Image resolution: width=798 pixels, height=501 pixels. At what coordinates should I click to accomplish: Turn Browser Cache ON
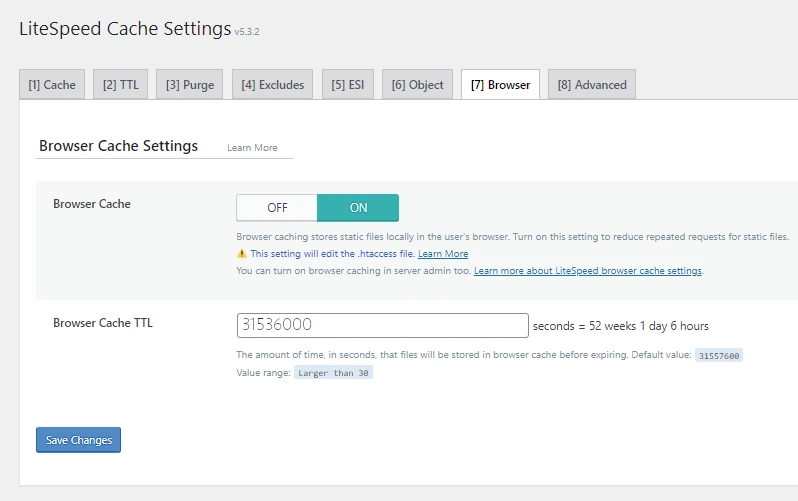358,208
